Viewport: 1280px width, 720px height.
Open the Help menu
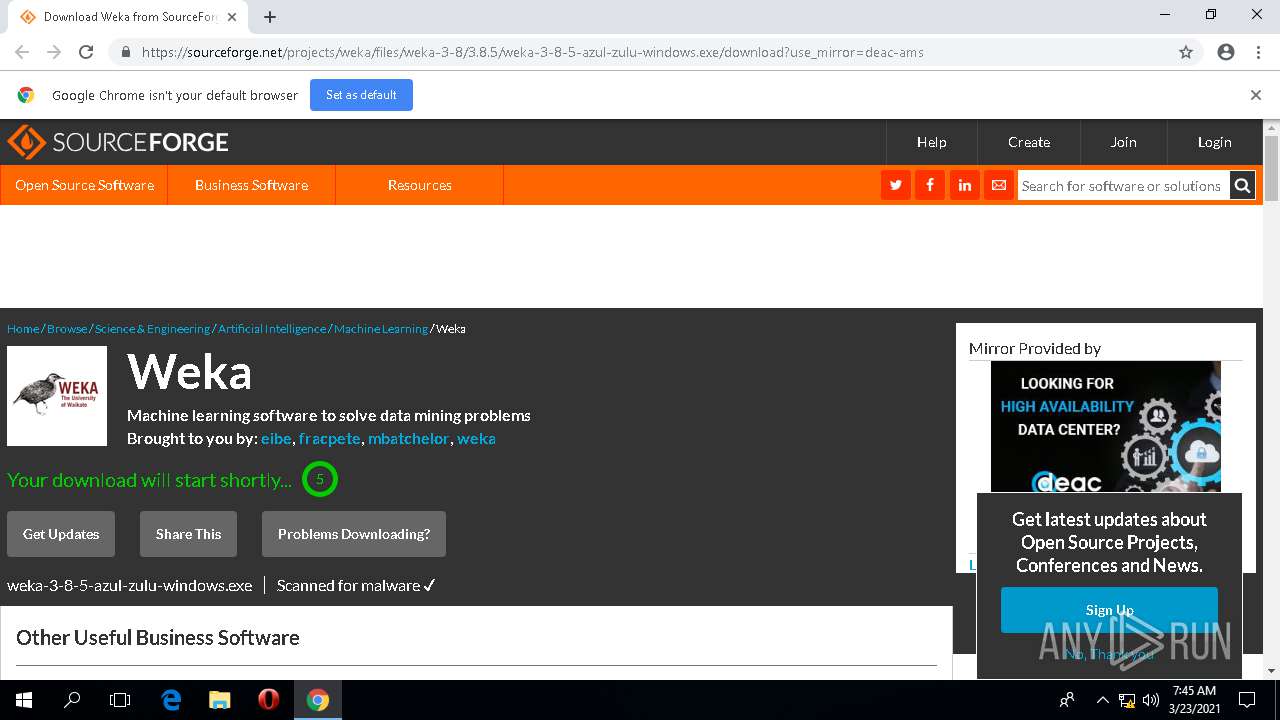931,142
